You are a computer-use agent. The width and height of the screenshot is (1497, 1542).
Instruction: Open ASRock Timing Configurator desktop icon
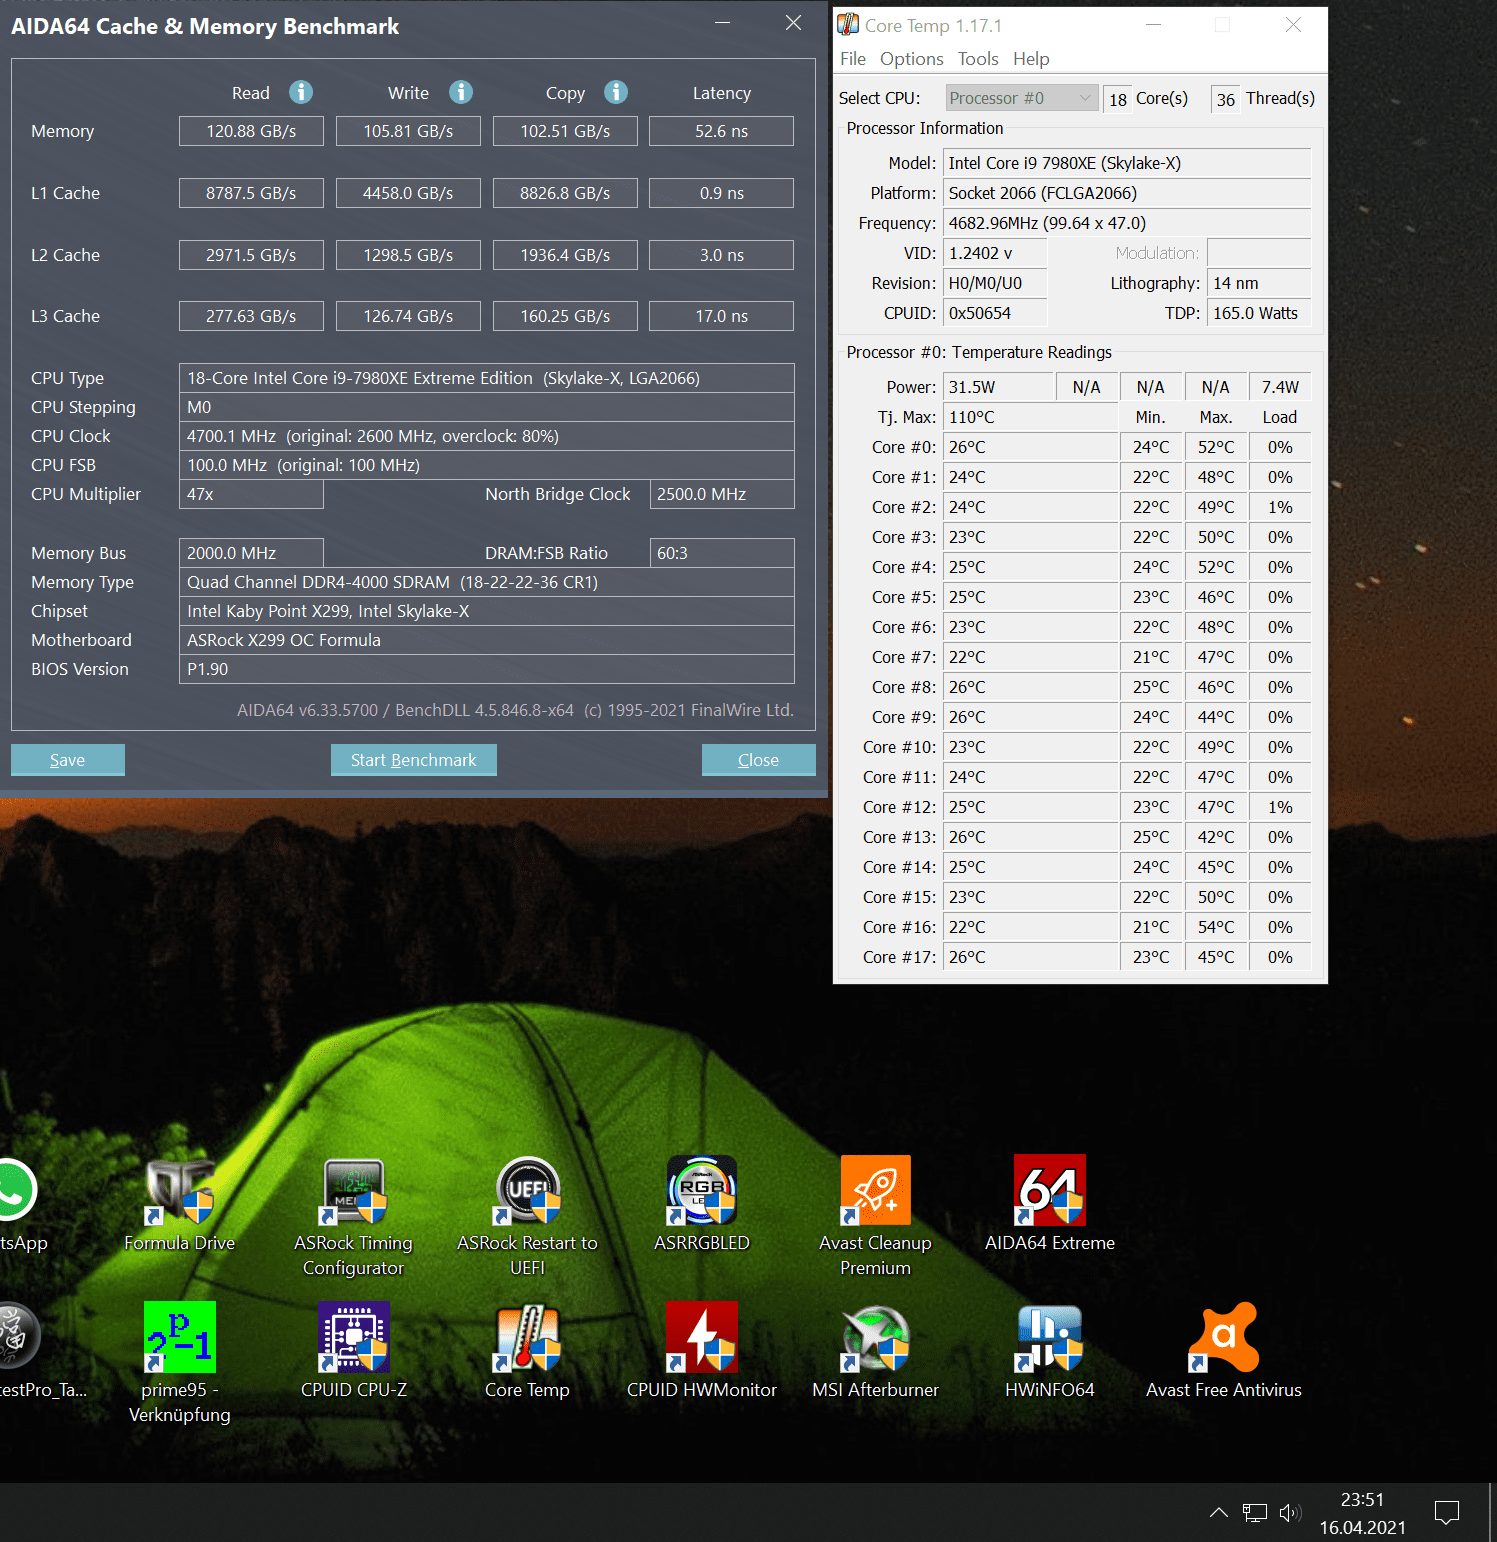(354, 1216)
